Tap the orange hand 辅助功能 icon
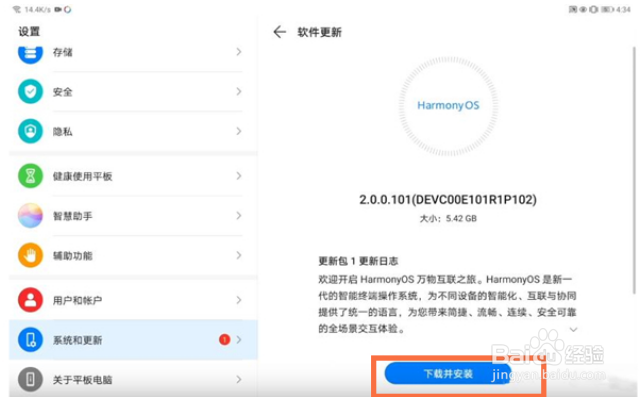Screen dimensions: 640x397 30,255
